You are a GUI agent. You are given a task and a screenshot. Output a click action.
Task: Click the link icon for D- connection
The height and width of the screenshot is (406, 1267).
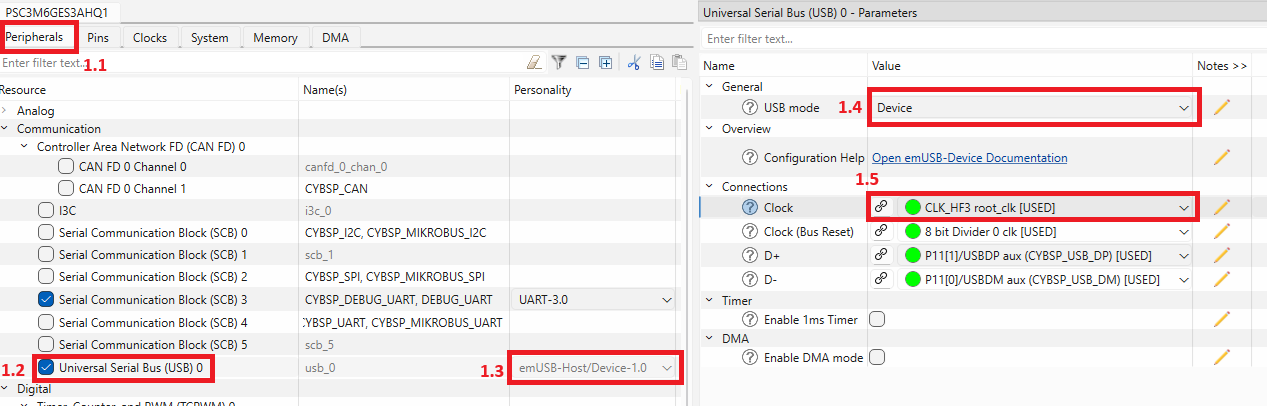point(881,279)
